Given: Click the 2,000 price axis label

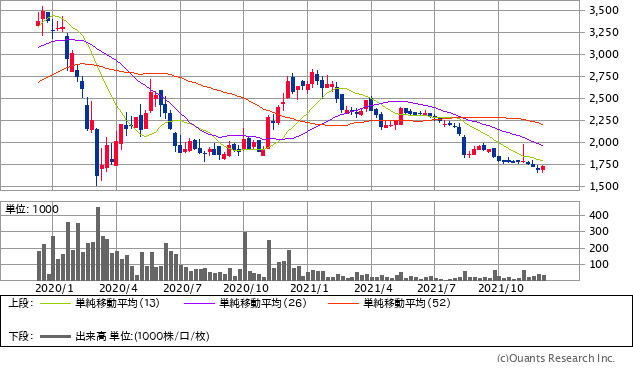Looking at the screenshot, I should pyautogui.click(x=604, y=143).
